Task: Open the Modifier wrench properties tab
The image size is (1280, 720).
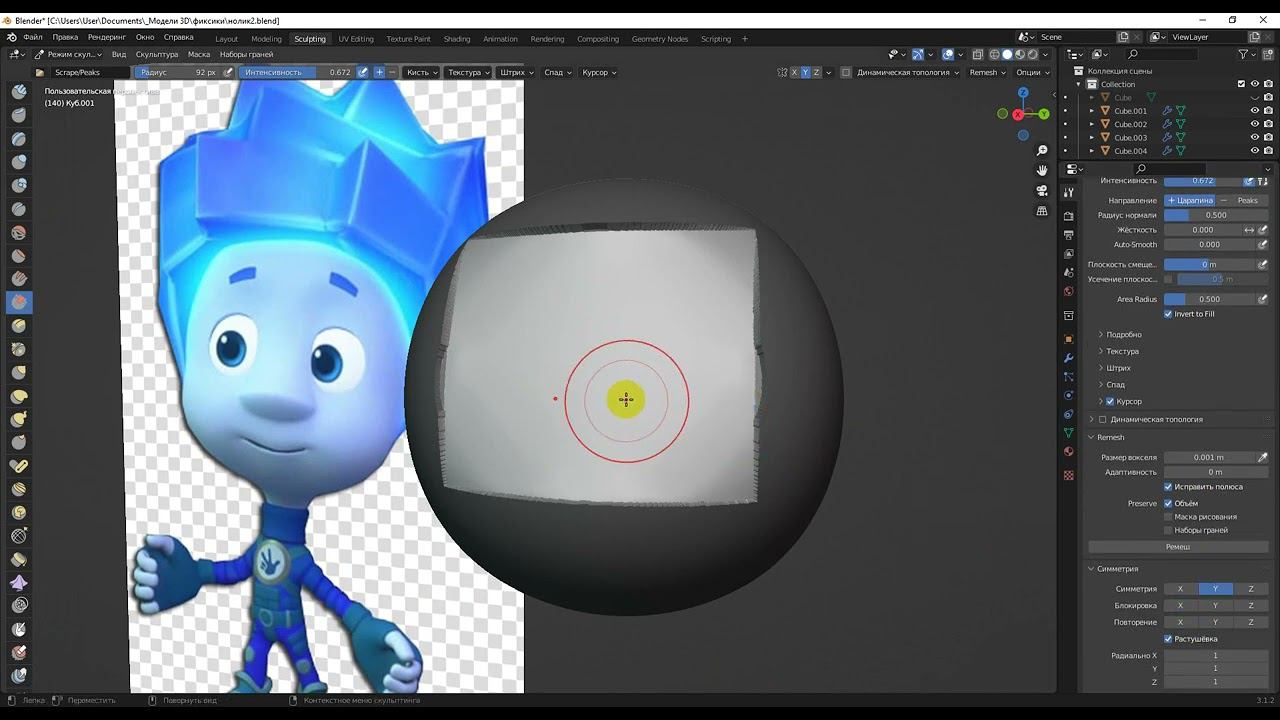Action: [1069, 358]
